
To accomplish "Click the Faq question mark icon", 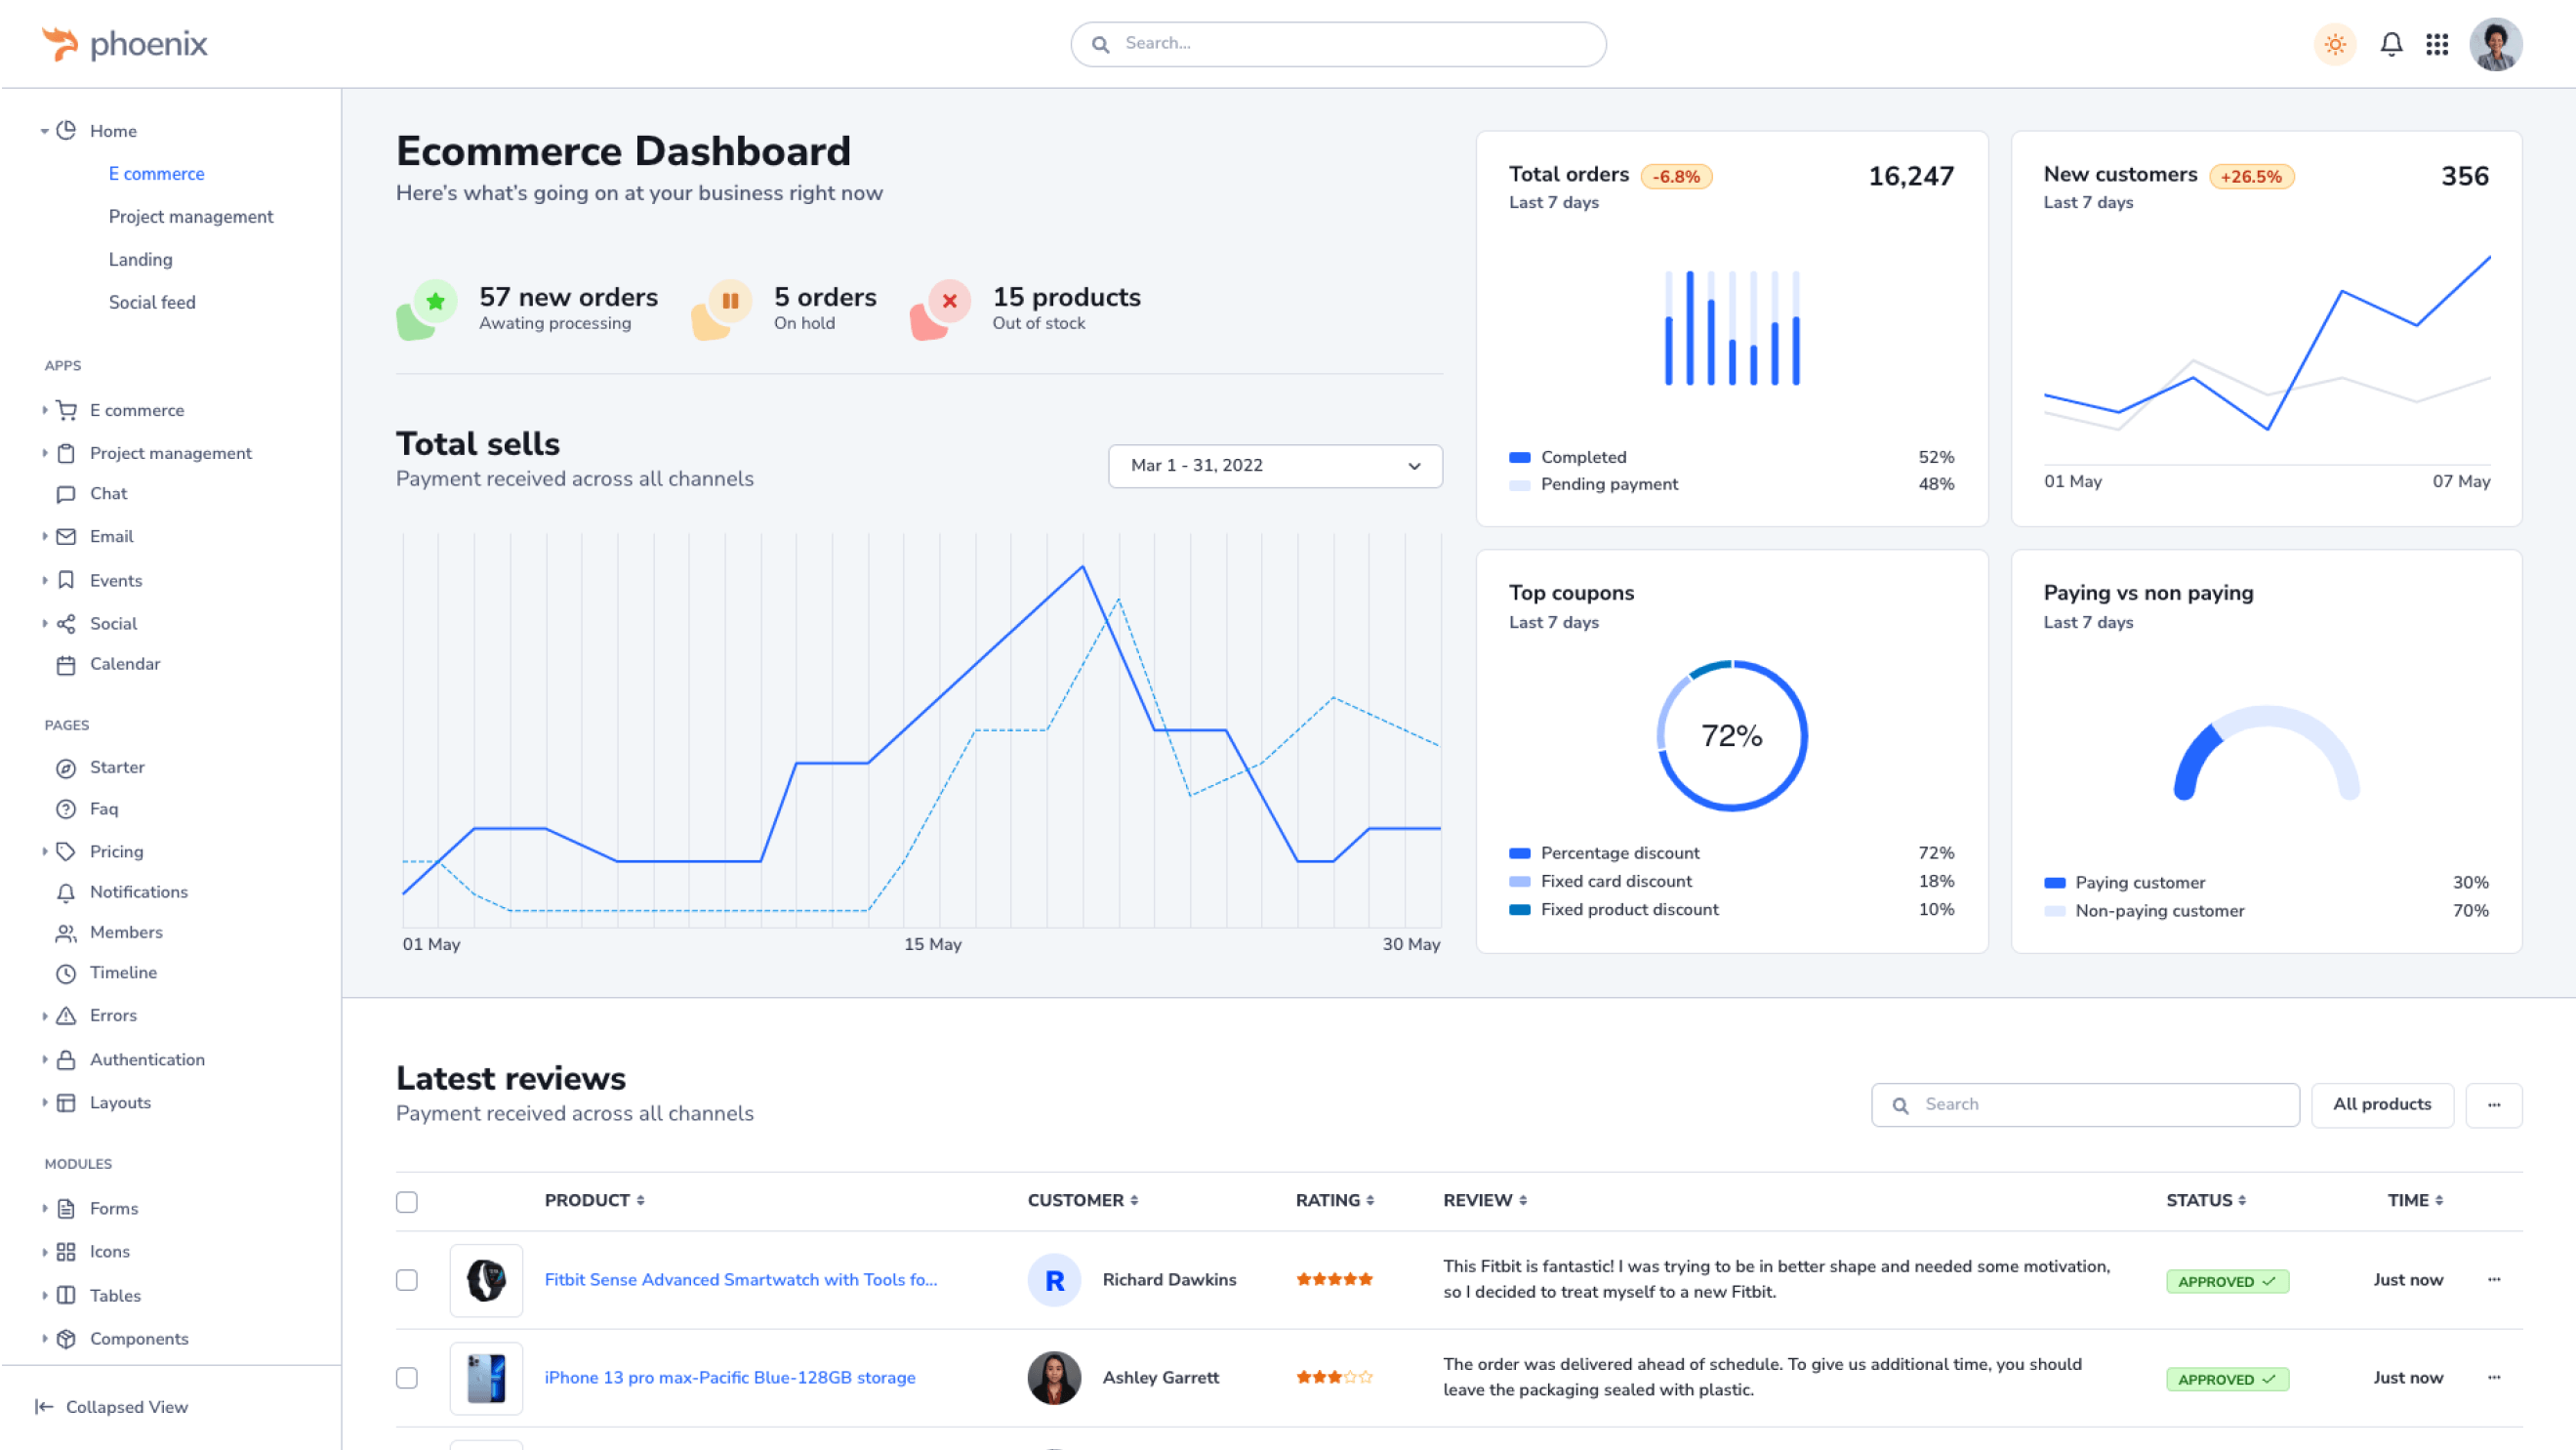I will (66, 809).
